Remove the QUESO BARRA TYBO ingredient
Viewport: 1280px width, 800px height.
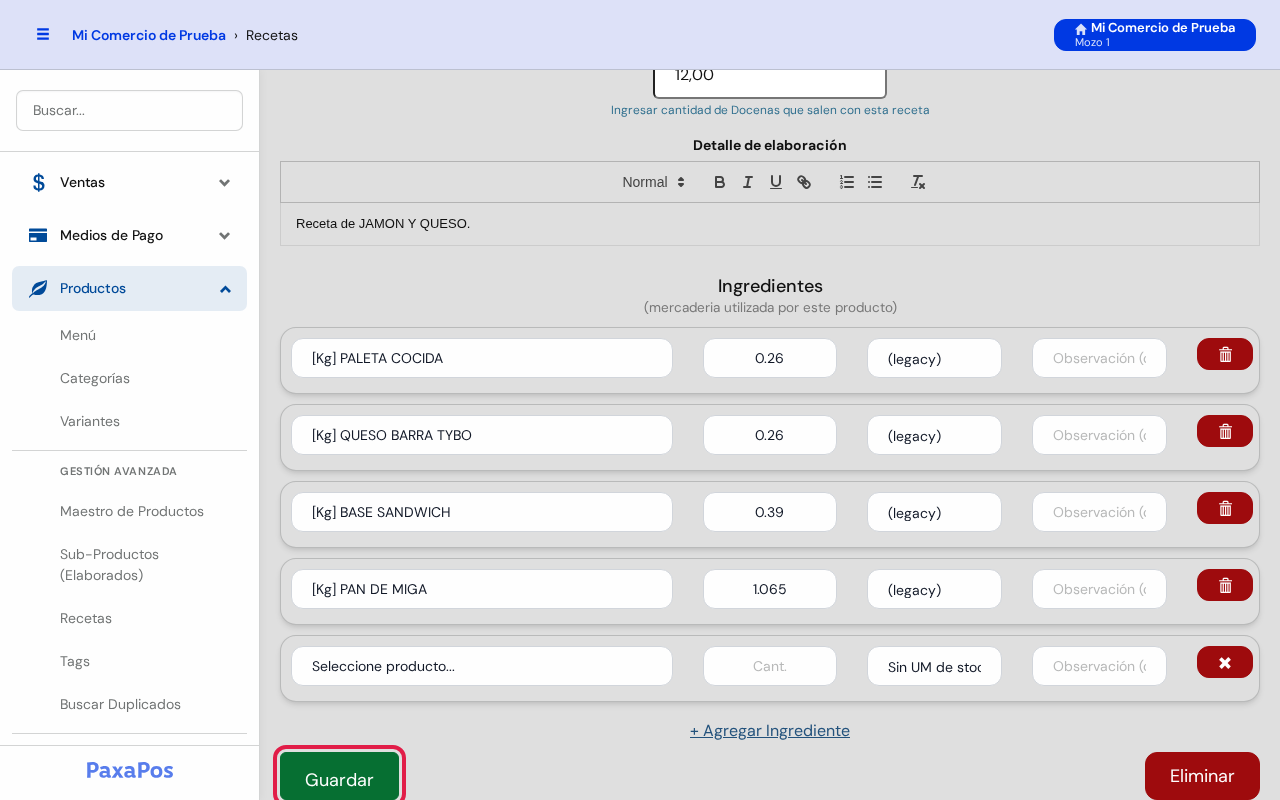tap(1225, 431)
